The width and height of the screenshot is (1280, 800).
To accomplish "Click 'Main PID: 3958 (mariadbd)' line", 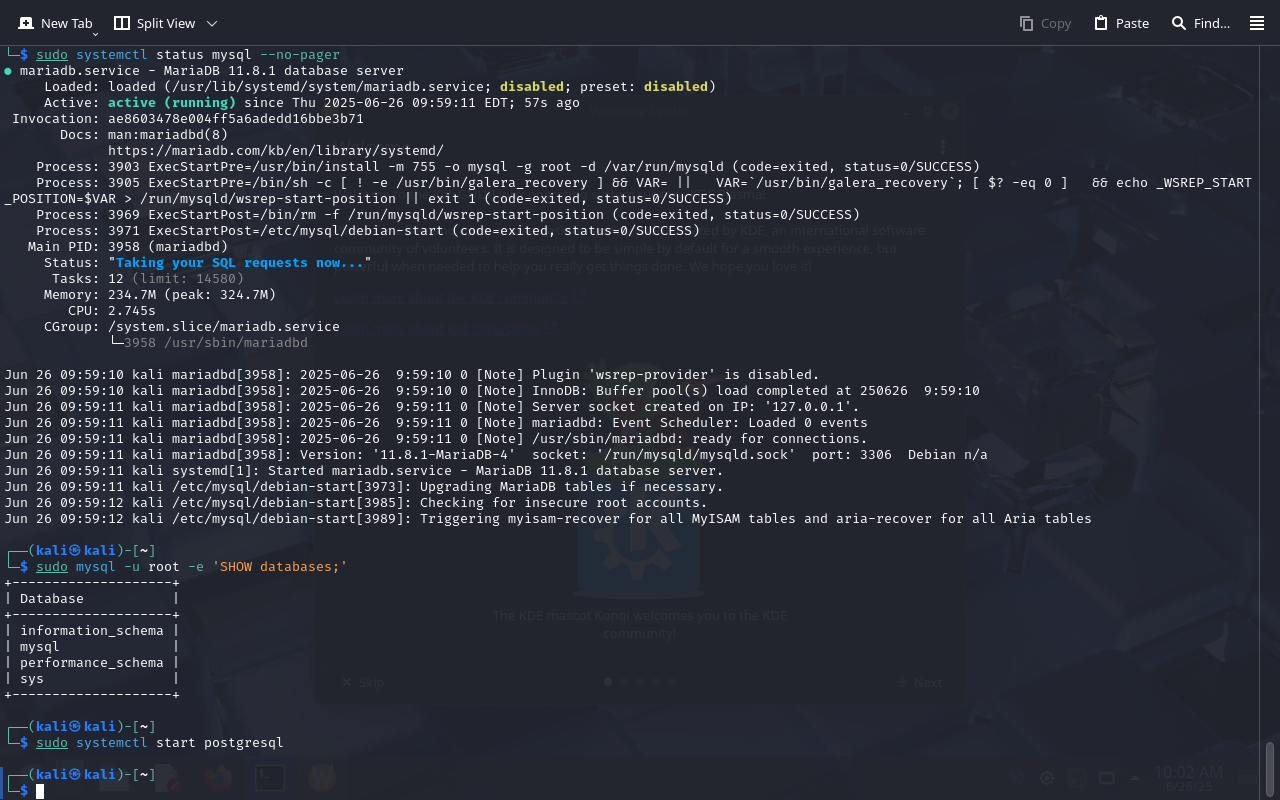I will pos(128,247).
